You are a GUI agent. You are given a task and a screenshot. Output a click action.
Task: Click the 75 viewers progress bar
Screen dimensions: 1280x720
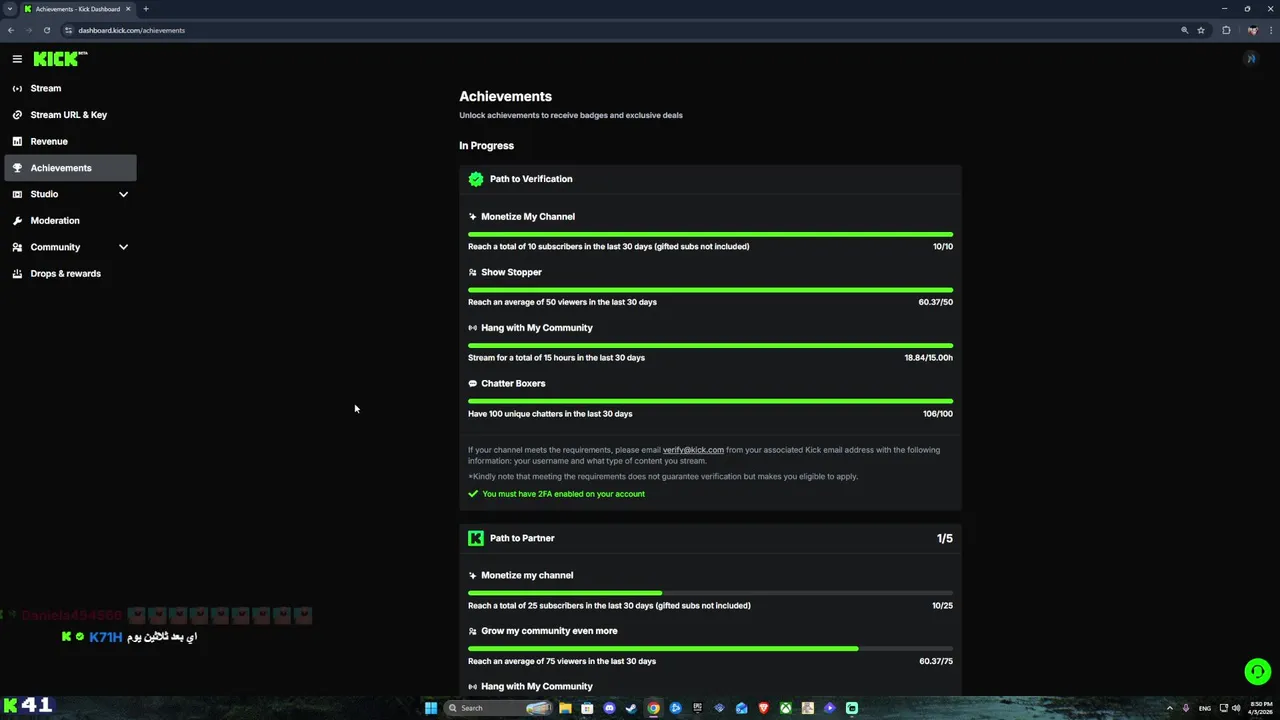tap(710, 649)
